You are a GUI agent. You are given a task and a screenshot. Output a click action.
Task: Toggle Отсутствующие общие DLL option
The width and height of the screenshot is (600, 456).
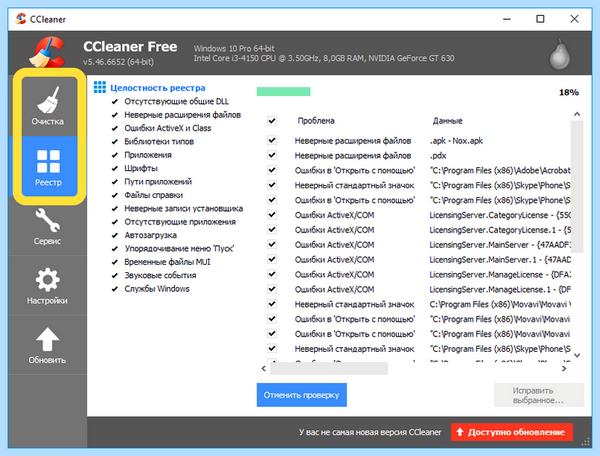coord(114,102)
